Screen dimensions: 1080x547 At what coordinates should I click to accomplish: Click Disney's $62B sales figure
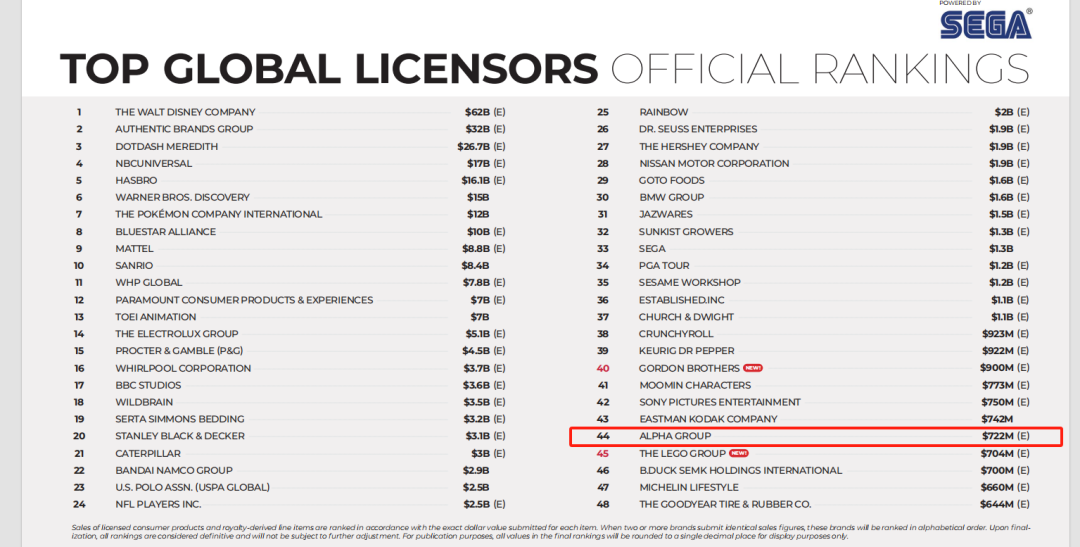coord(477,112)
